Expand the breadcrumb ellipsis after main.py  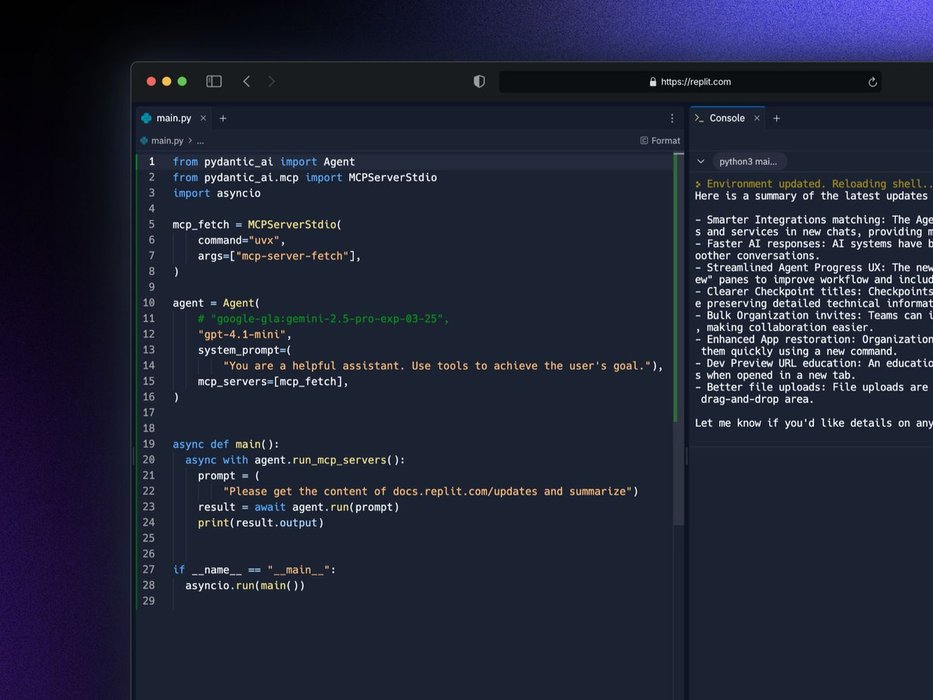[x=200, y=141]
